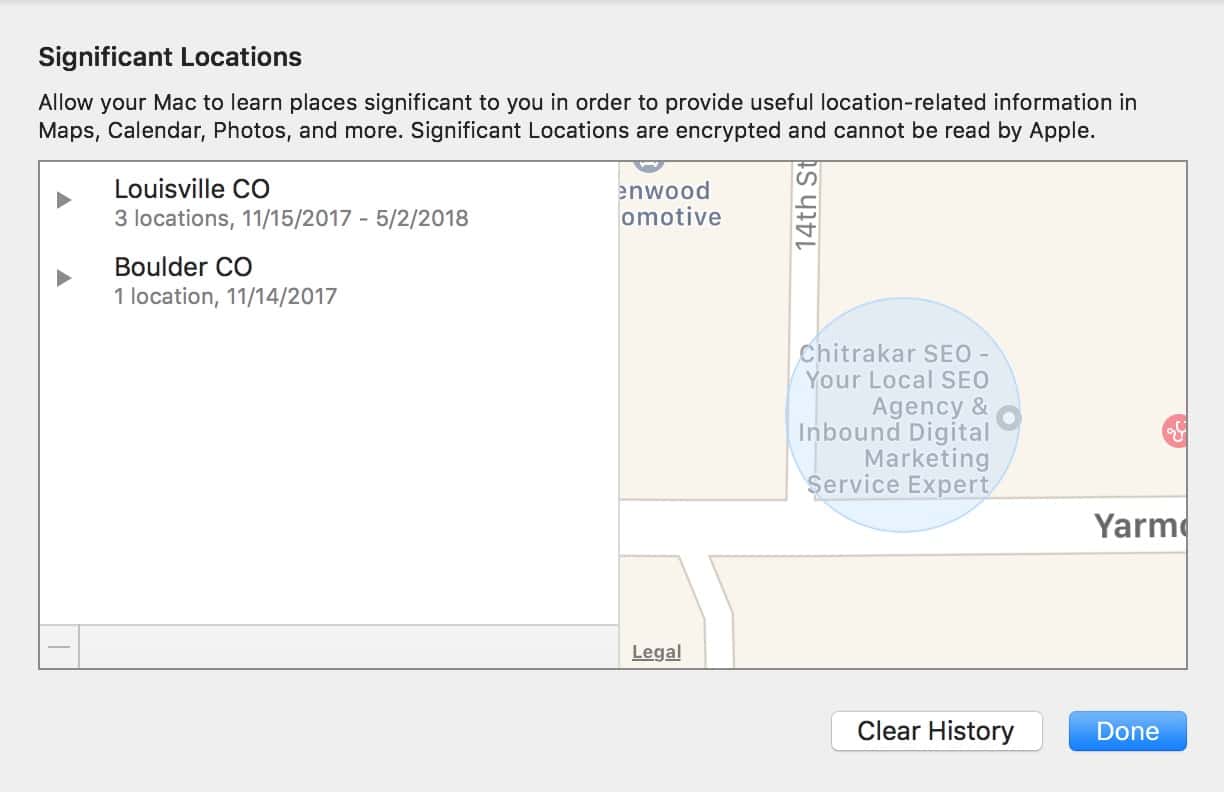Select the Boulder CO location entry
1224x792 pixels.
tap(183, 267)
